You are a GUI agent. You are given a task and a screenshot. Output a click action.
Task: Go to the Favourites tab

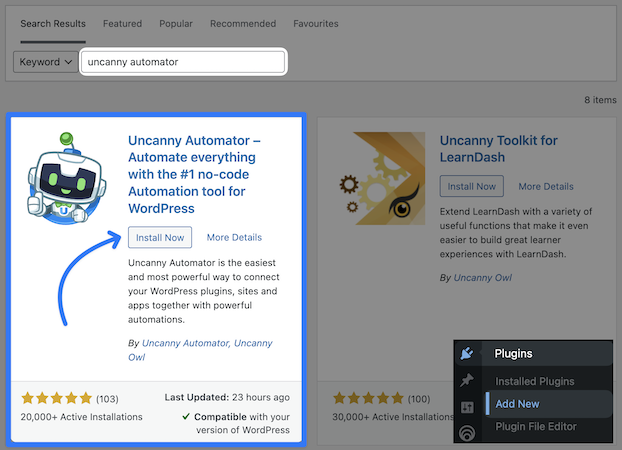[316, 24]
